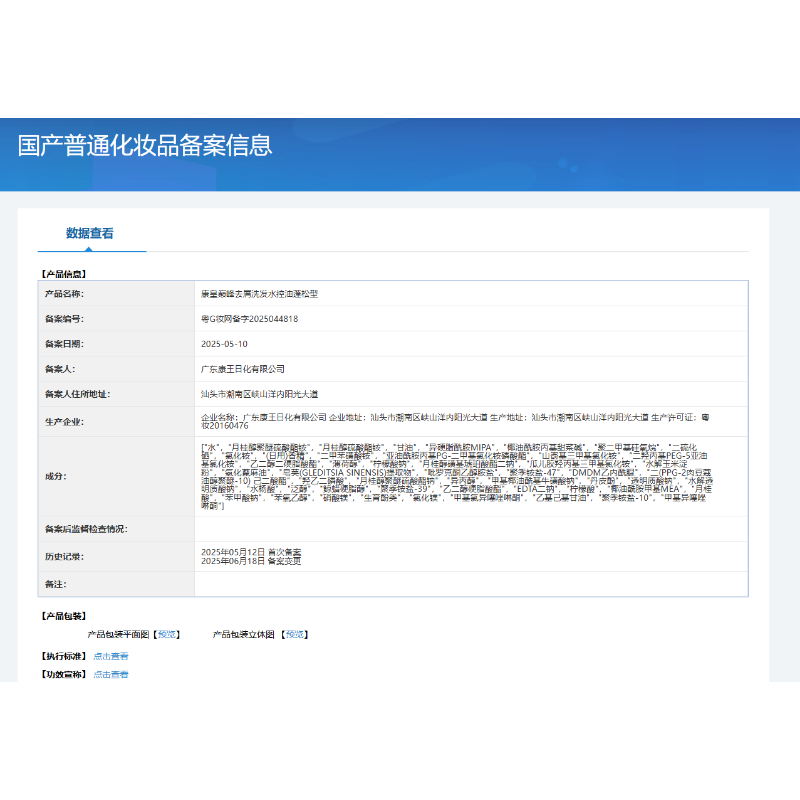Click the 2025年06月18日 备案变更 history entry
This screenshot has height=800, width=800.
click(251, 561)
